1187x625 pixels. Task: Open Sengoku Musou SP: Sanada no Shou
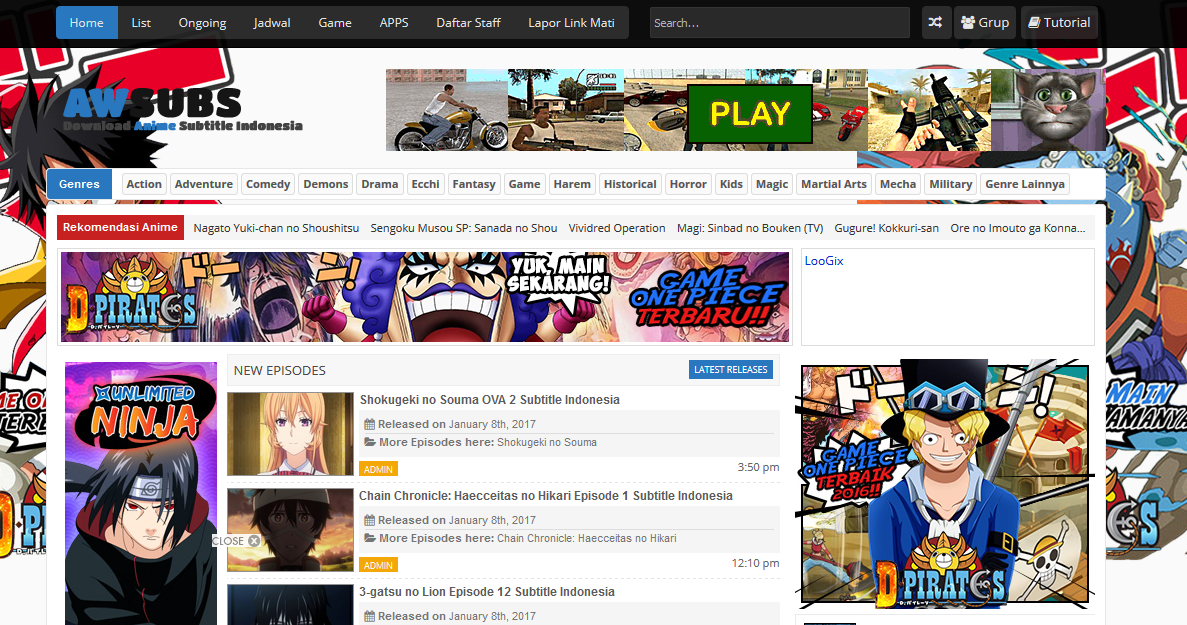tap(464, 228)
